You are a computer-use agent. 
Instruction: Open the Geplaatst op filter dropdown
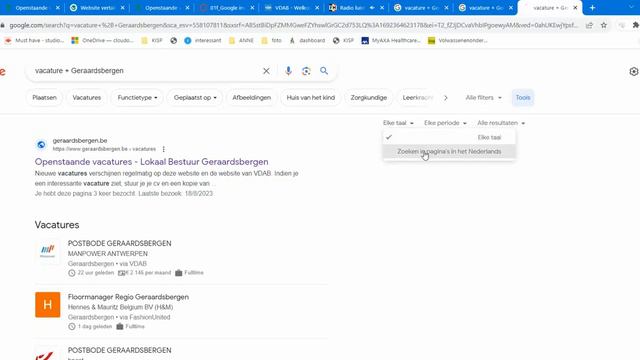195,98
